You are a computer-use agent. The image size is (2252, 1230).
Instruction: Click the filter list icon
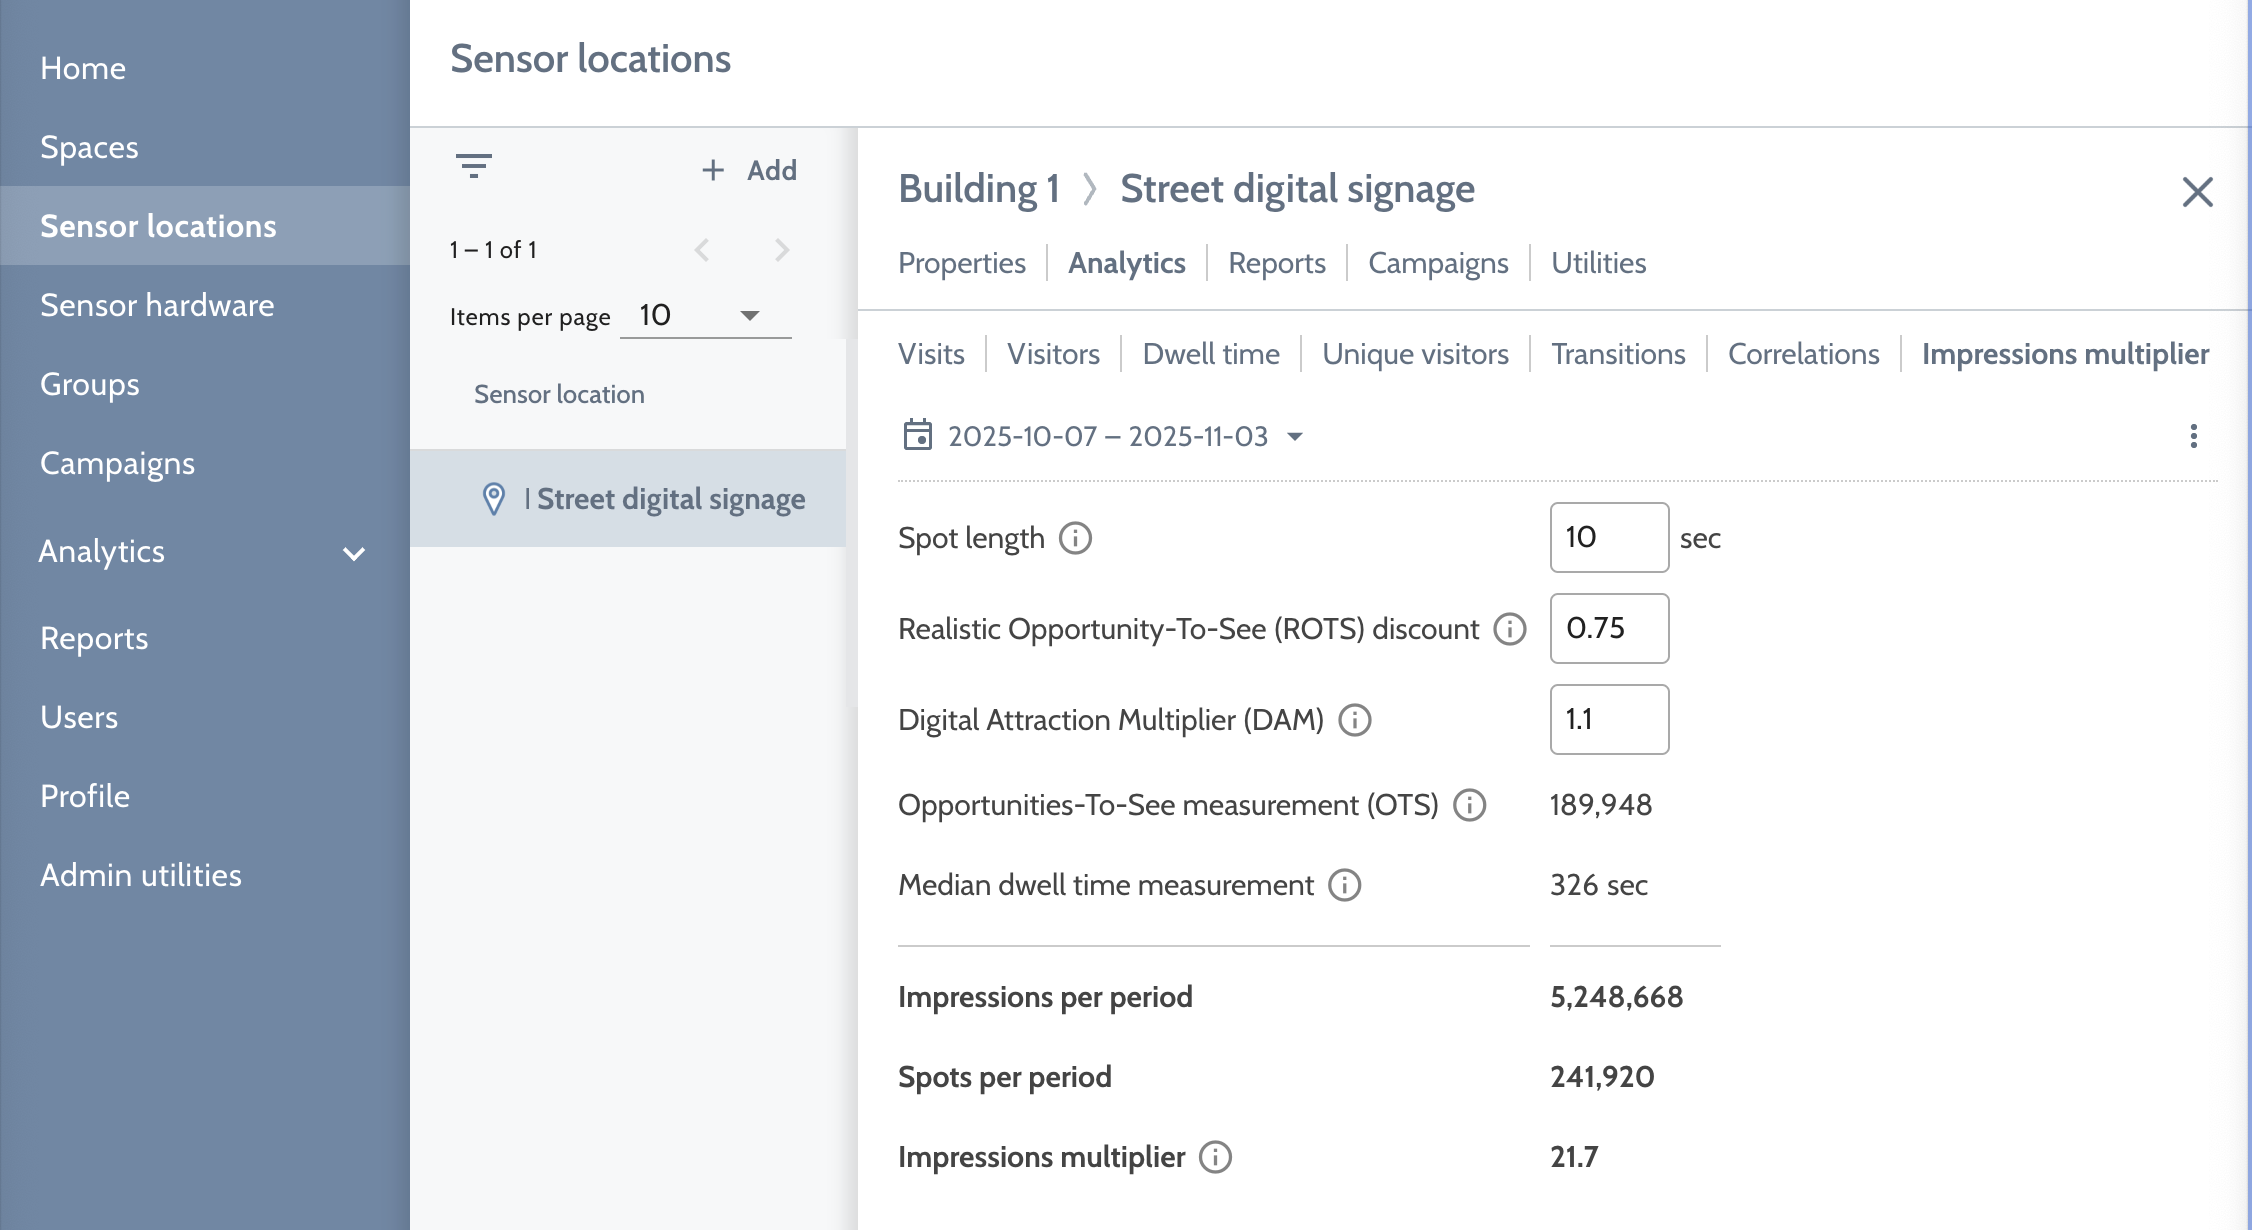(x=473, y=166)
